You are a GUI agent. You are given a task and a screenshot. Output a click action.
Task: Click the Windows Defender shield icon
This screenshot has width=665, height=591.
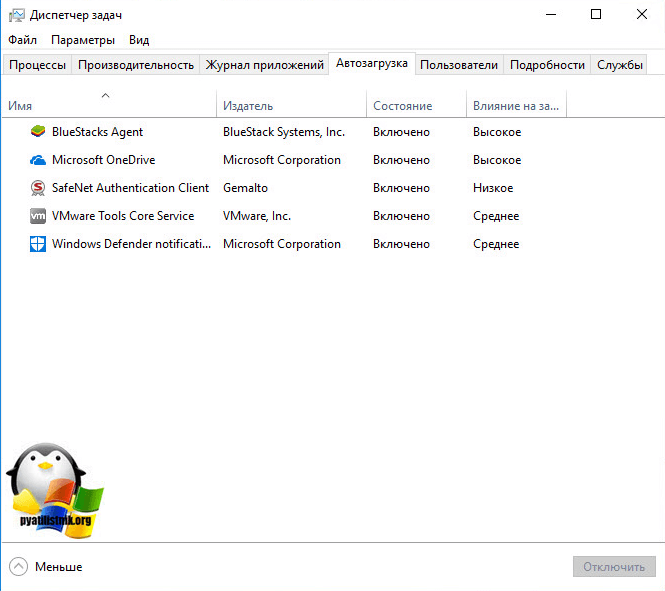pos(38,244)
